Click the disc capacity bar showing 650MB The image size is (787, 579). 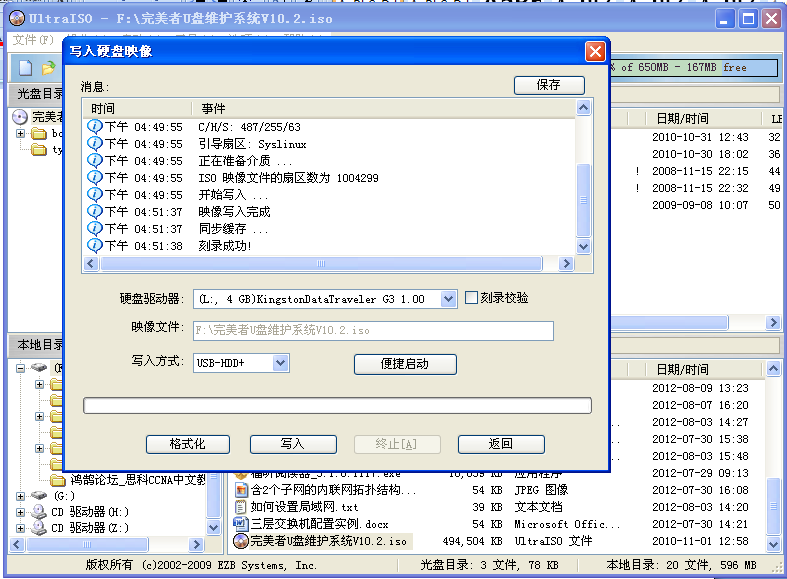click(695, 67)
